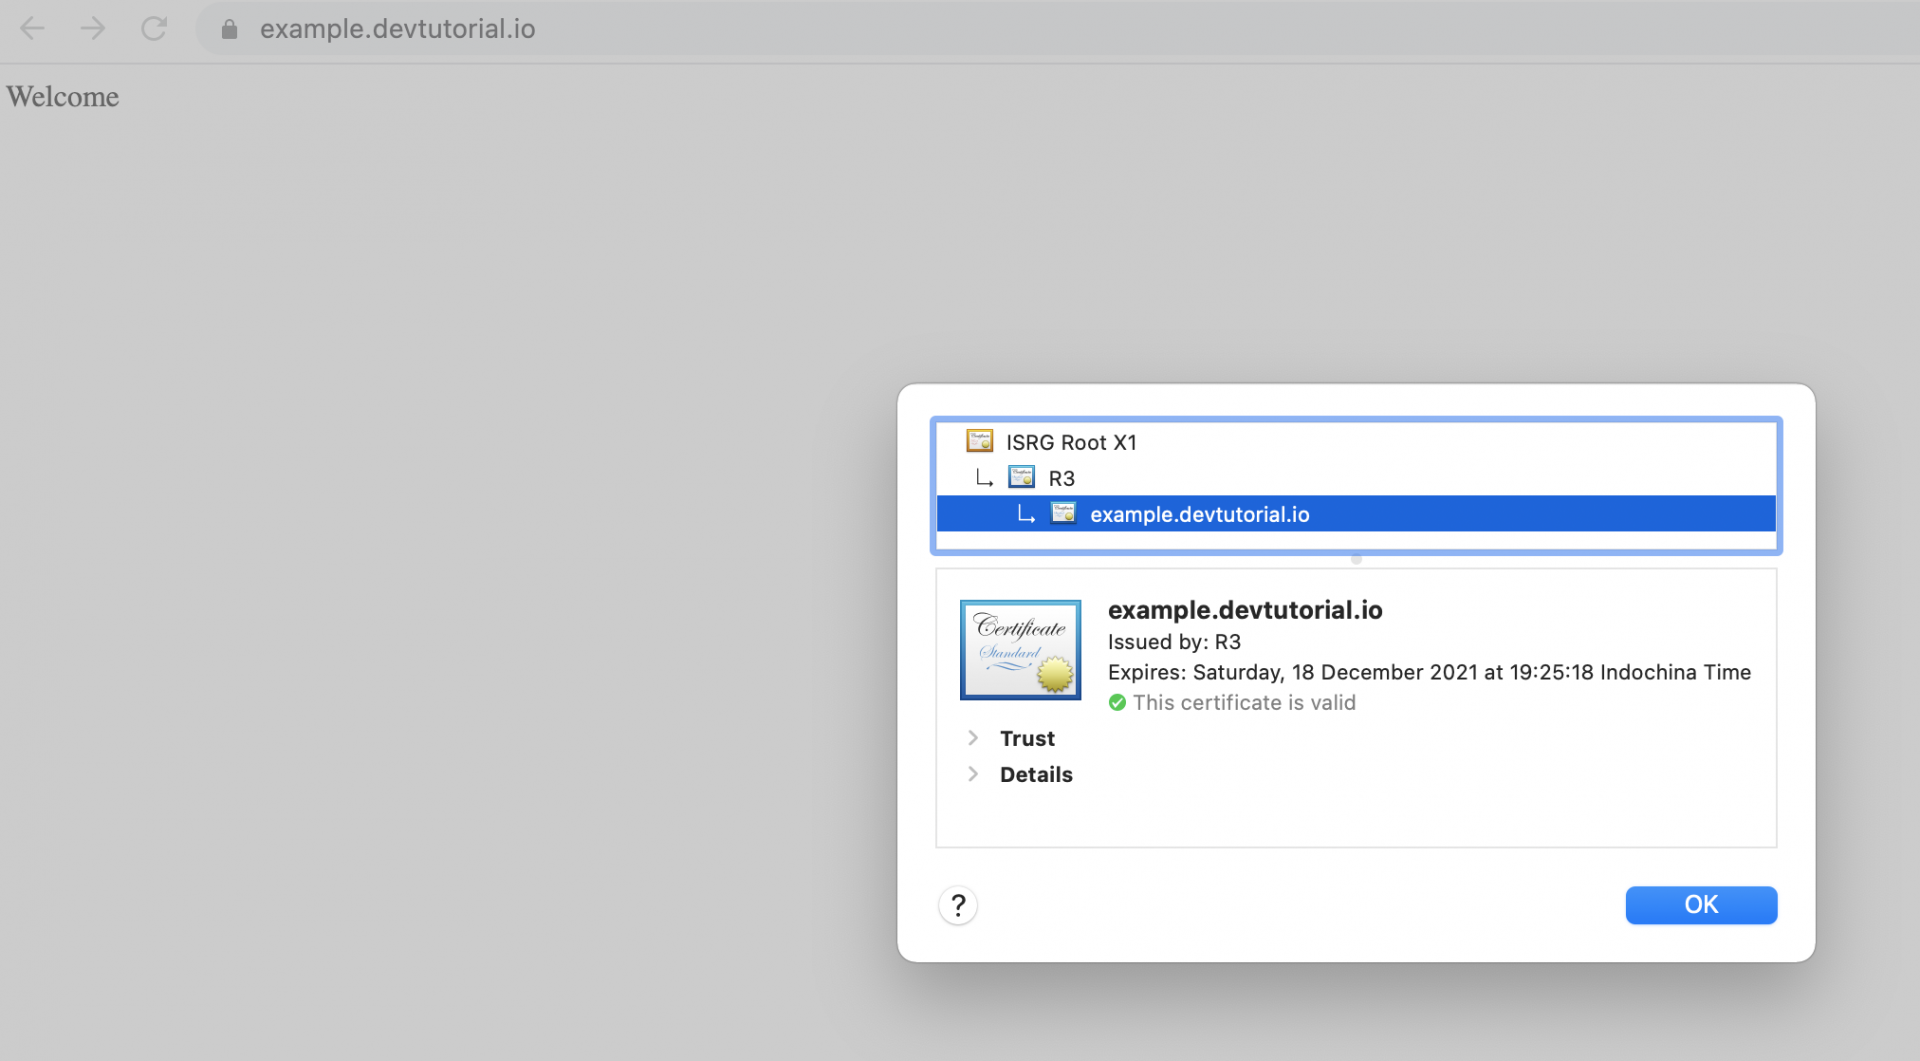Click the example.devtutorial.io certificate icon in tree

tap(1063, 513)
